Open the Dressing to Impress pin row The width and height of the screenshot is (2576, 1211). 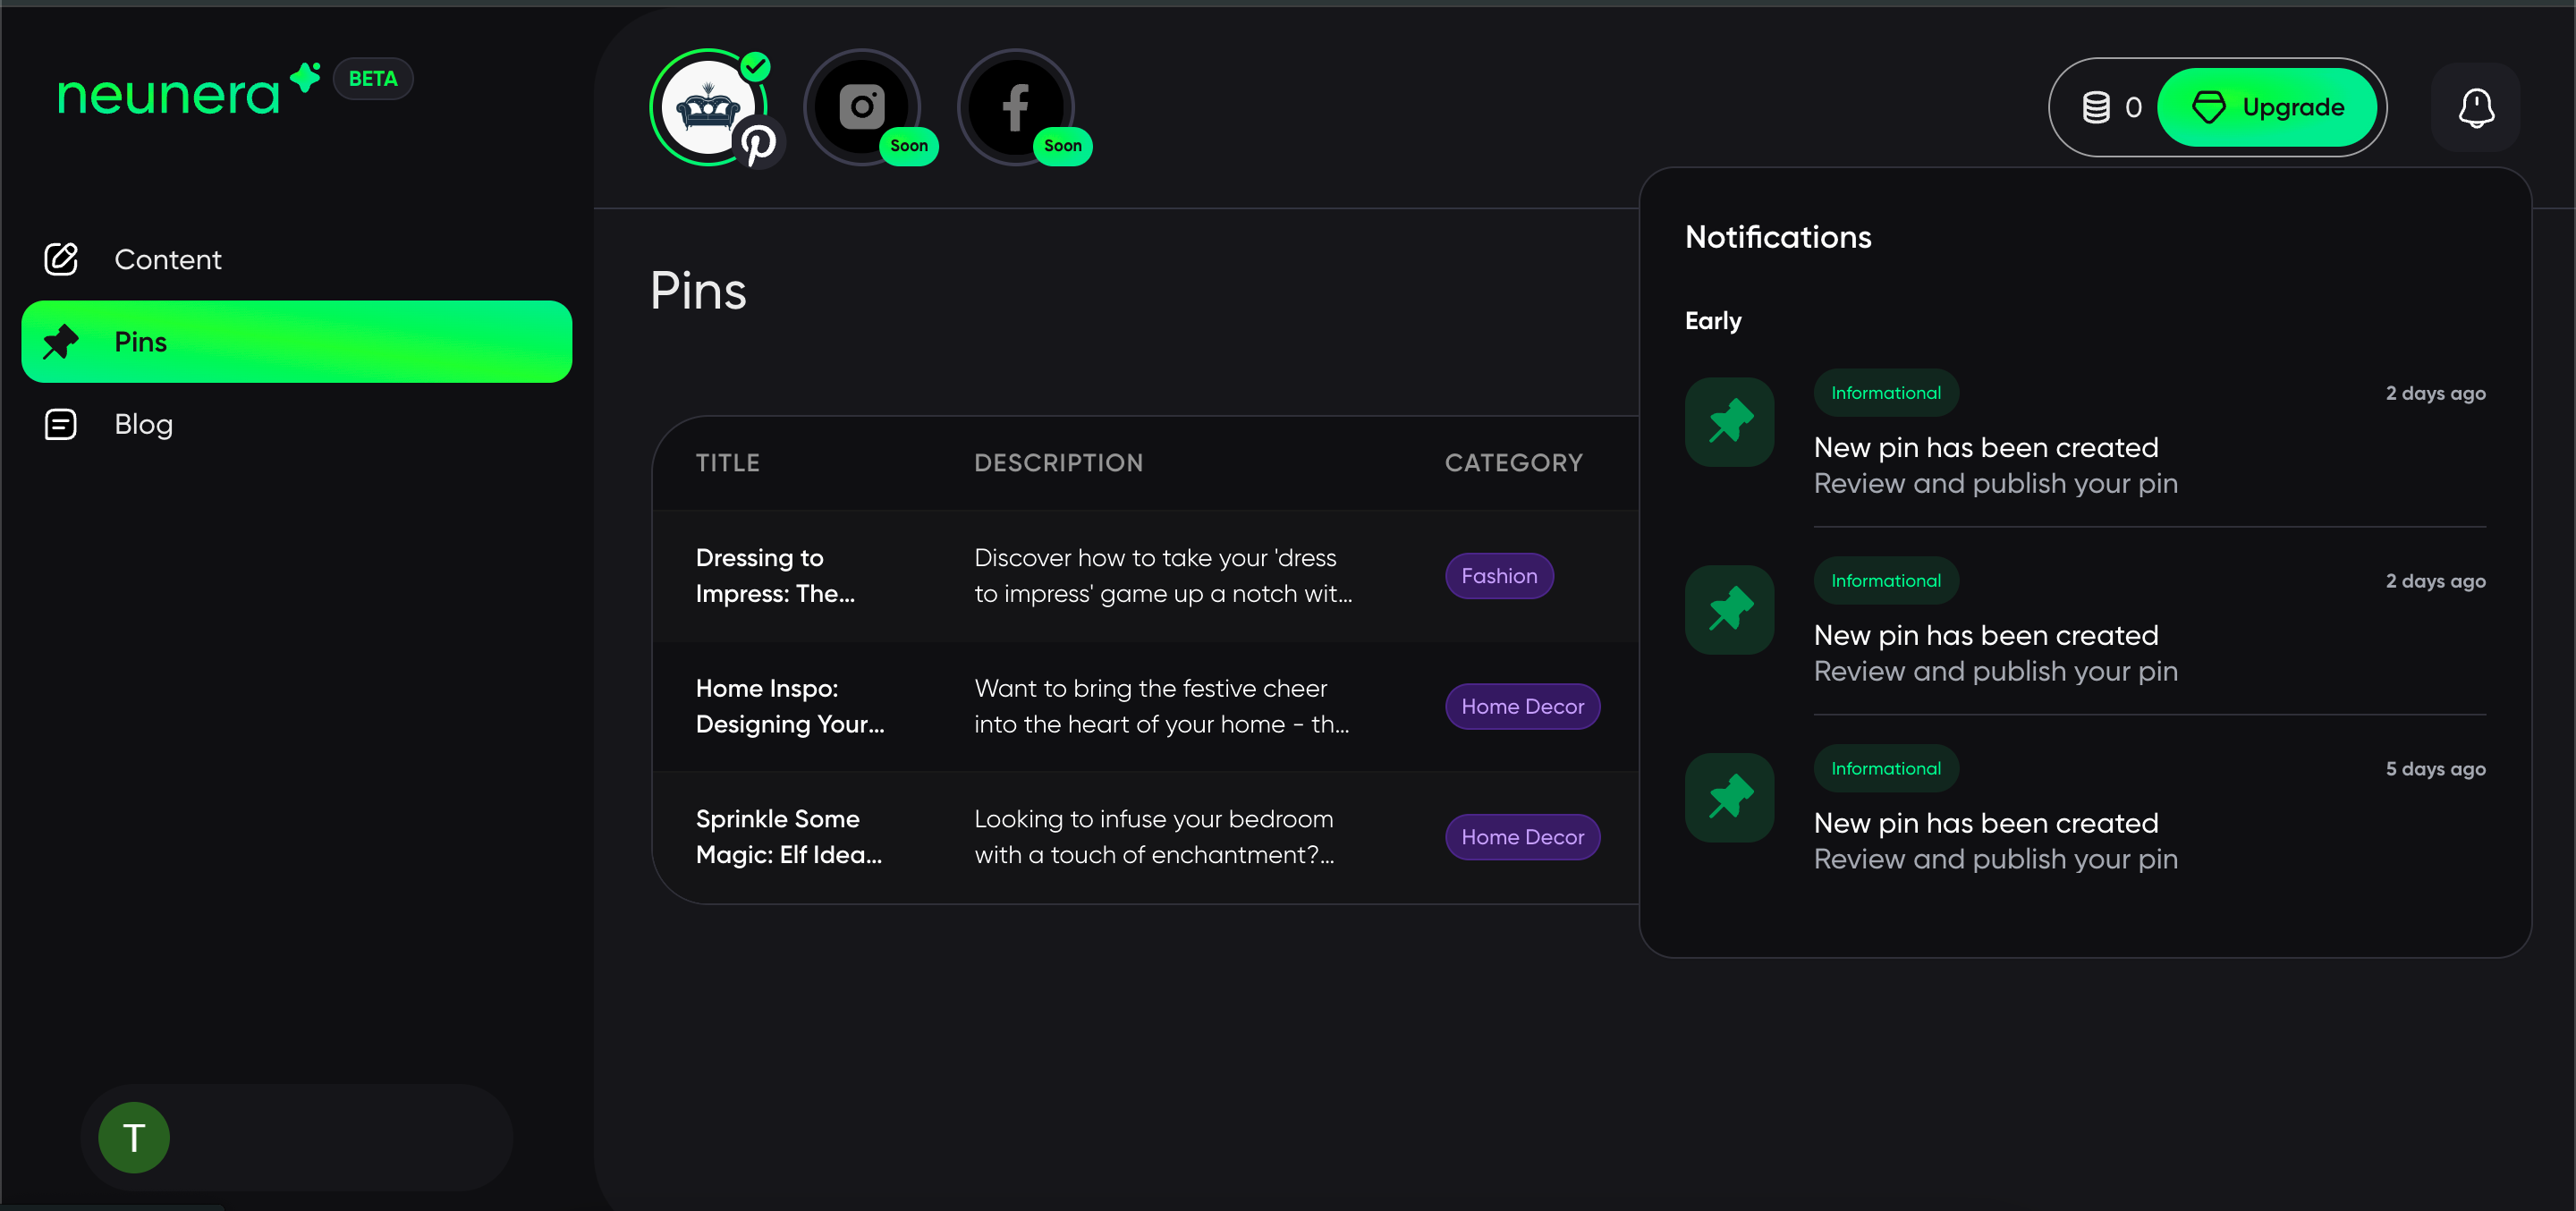pos(775,575)
